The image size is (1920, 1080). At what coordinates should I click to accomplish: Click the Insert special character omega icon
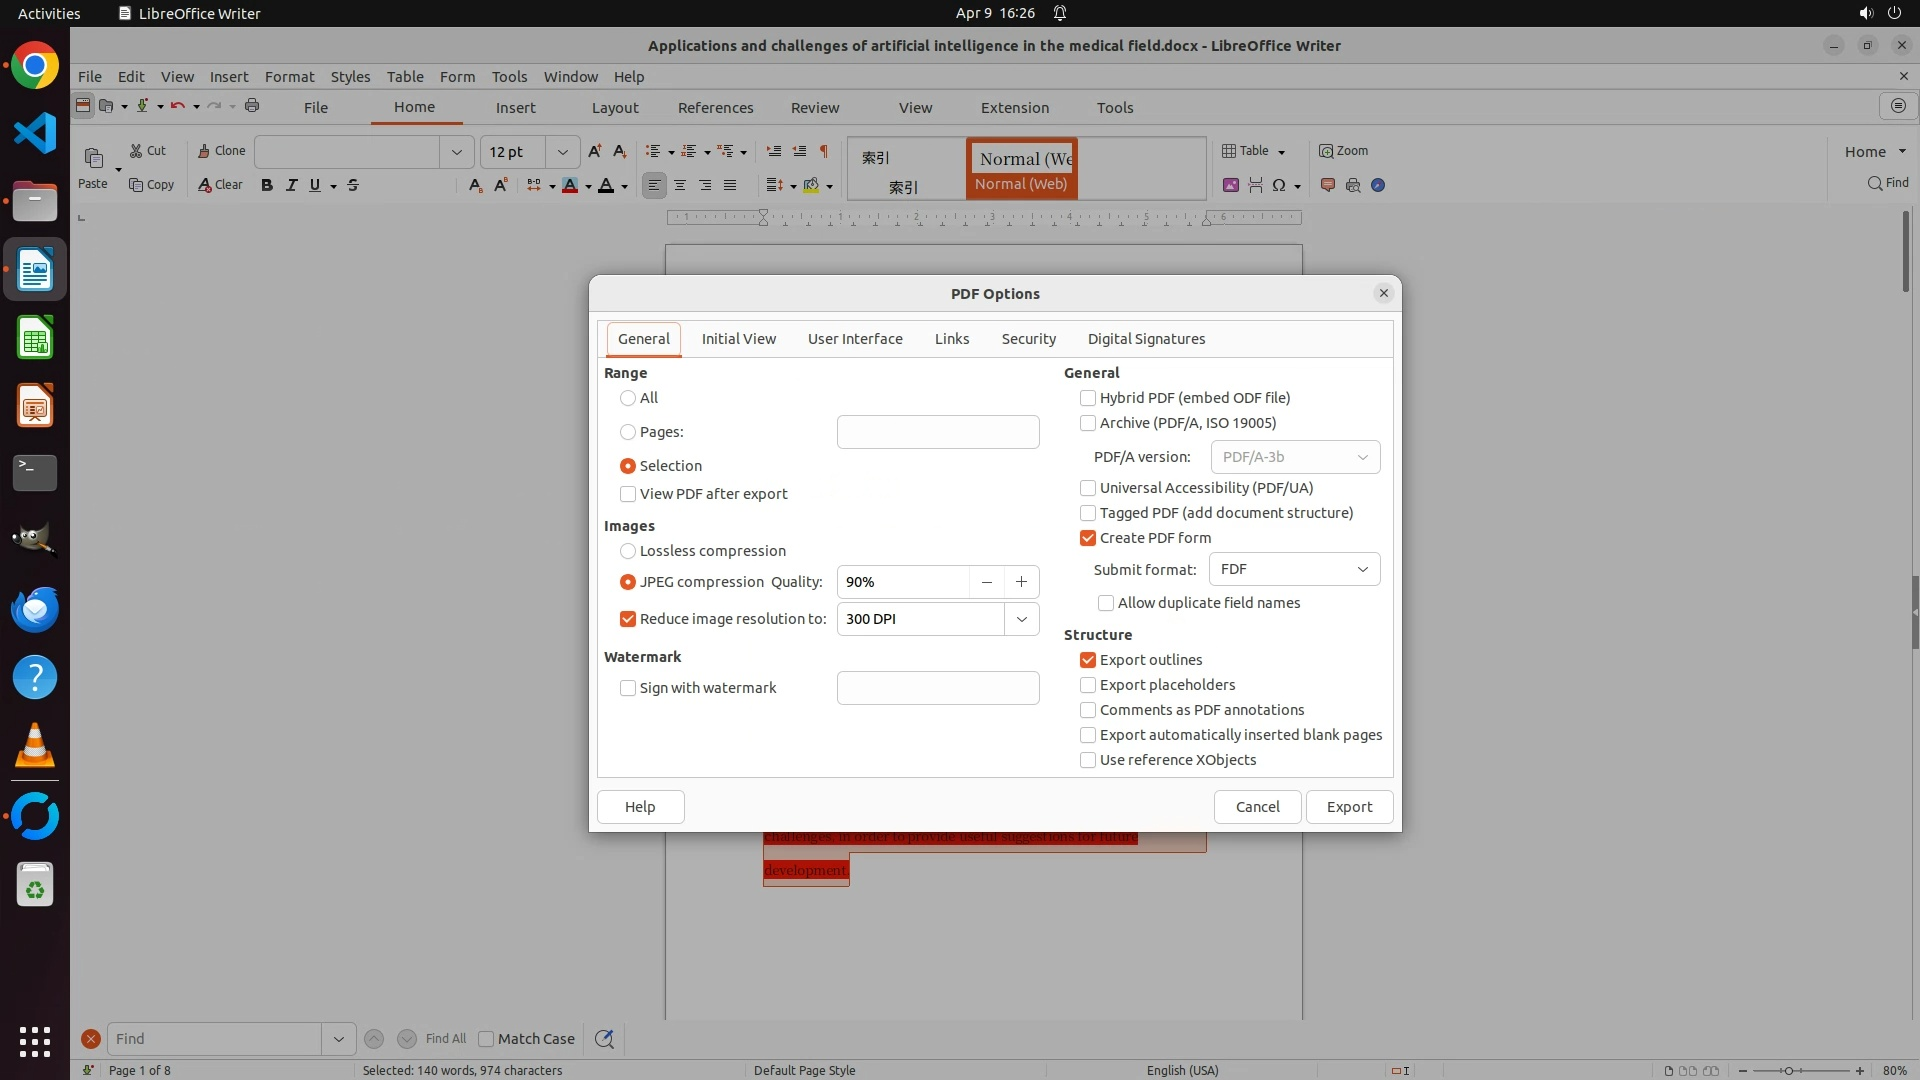coord(1279,185)
